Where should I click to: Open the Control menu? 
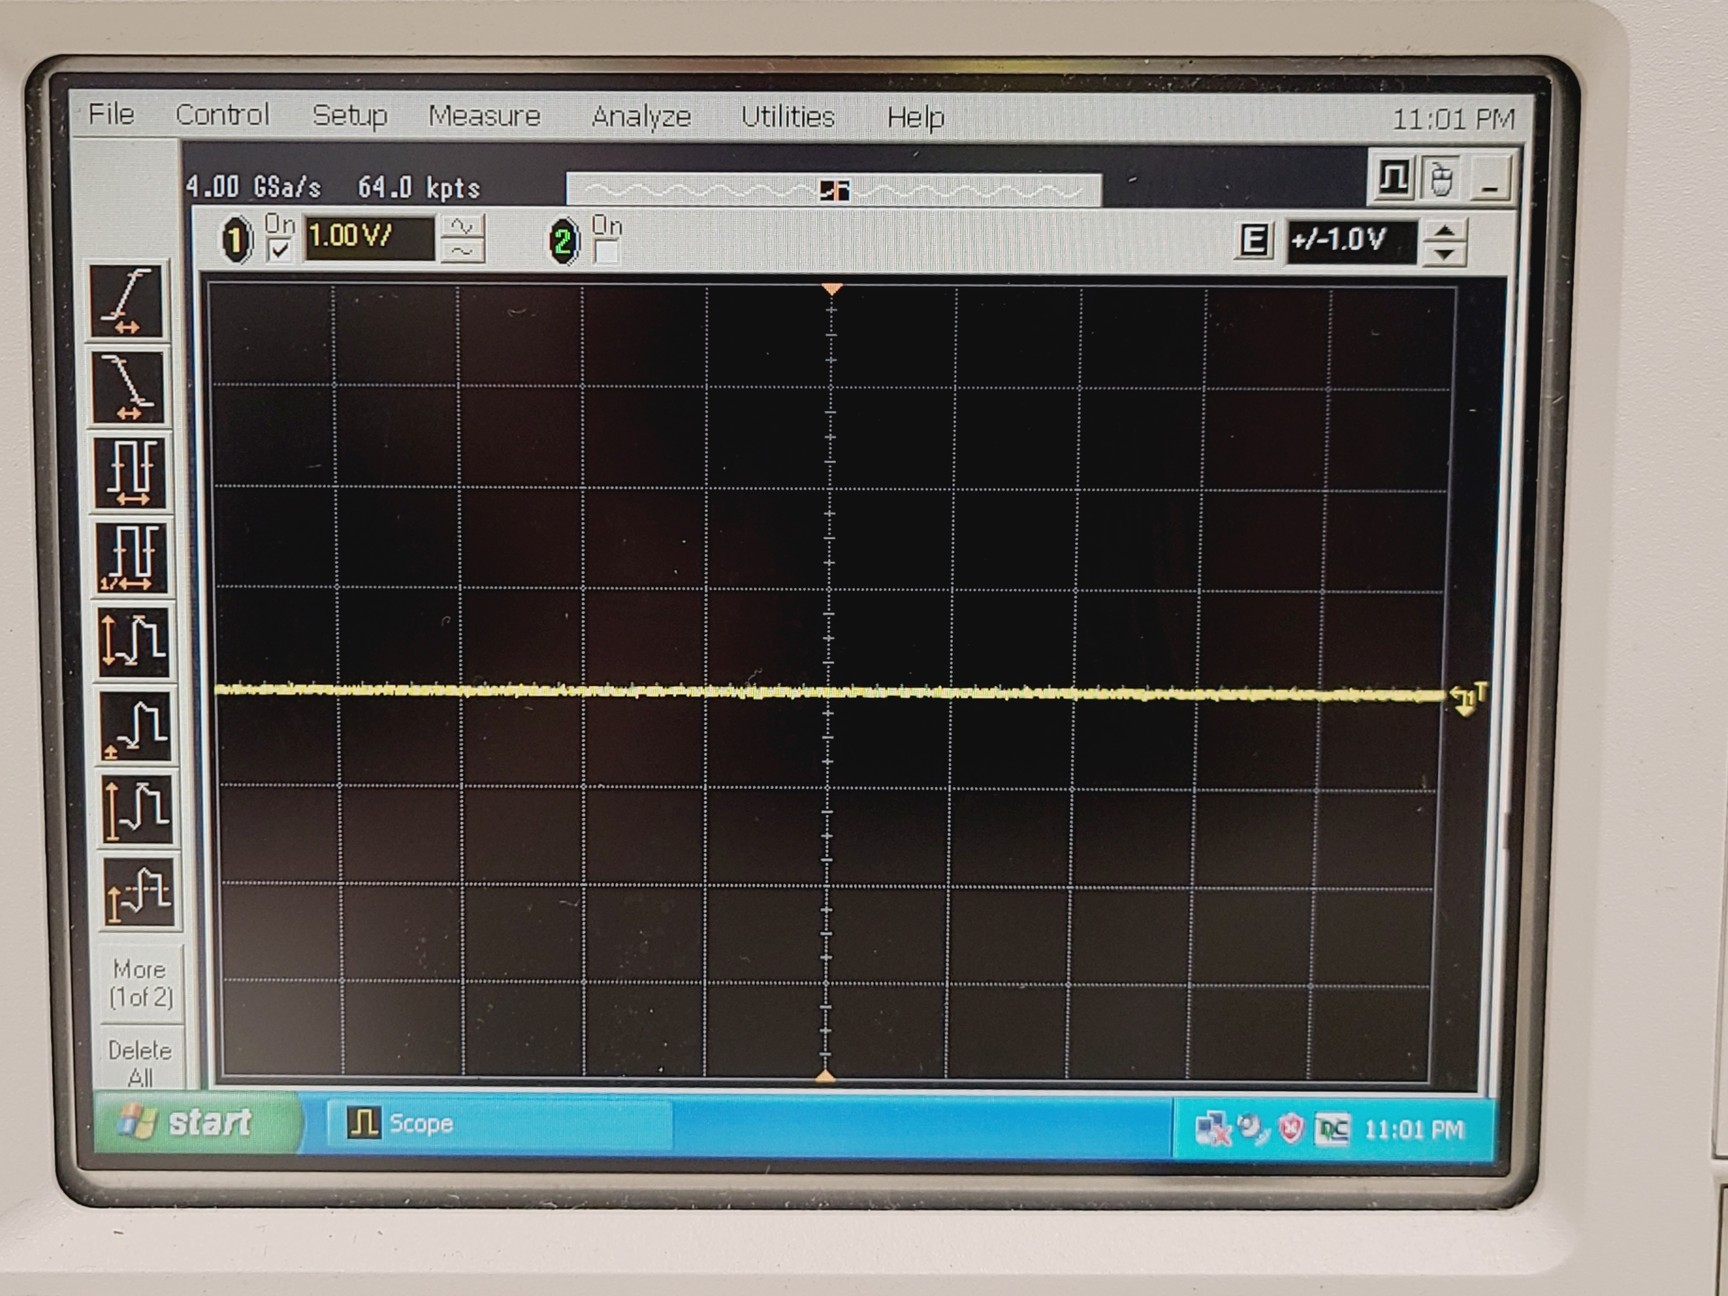coord(222,115)
